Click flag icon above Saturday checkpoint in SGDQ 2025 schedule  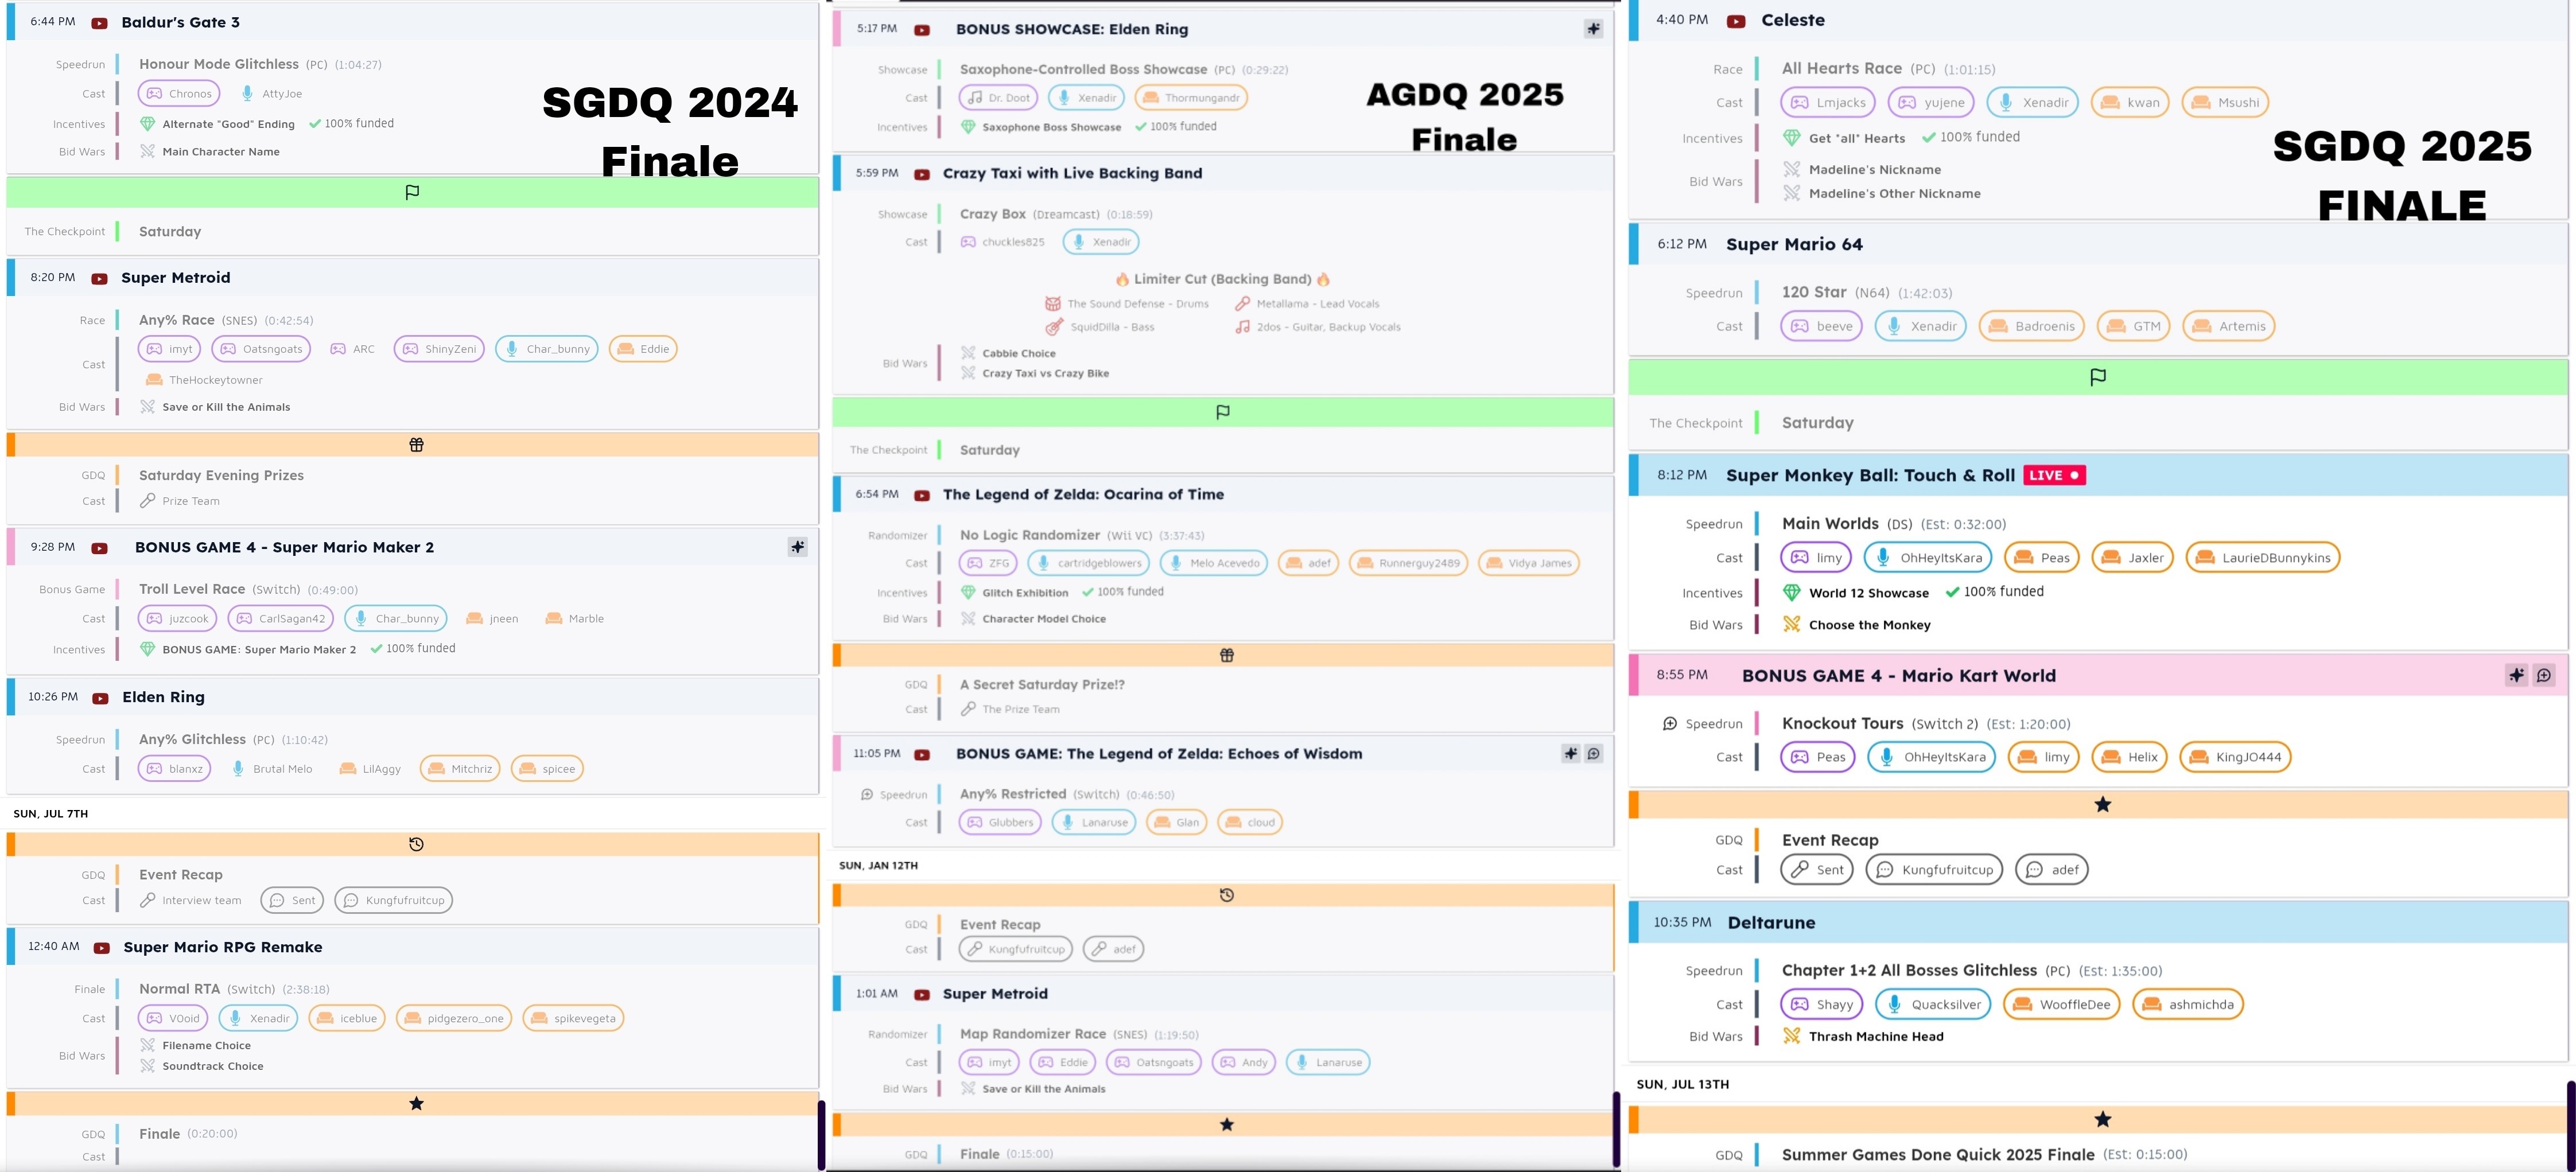tap(2098, 377)
